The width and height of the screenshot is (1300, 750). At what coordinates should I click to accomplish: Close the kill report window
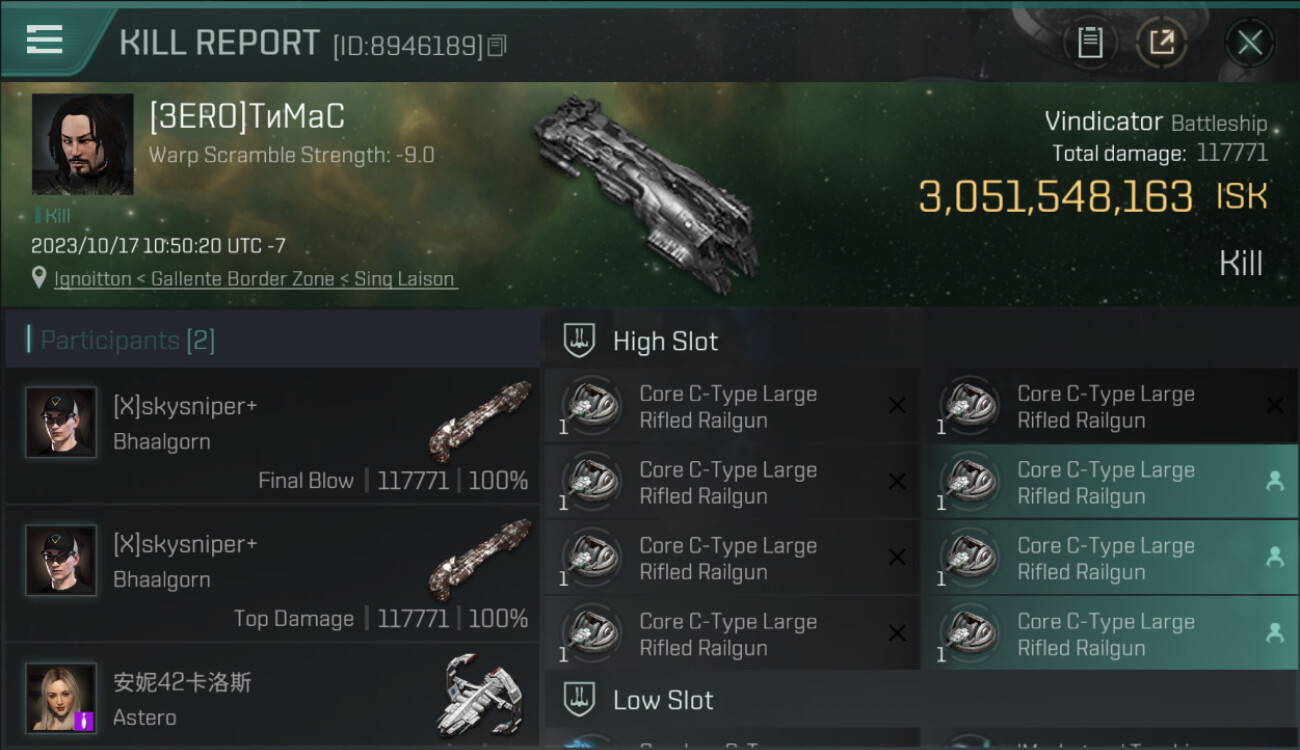(x=1249, y=42)
